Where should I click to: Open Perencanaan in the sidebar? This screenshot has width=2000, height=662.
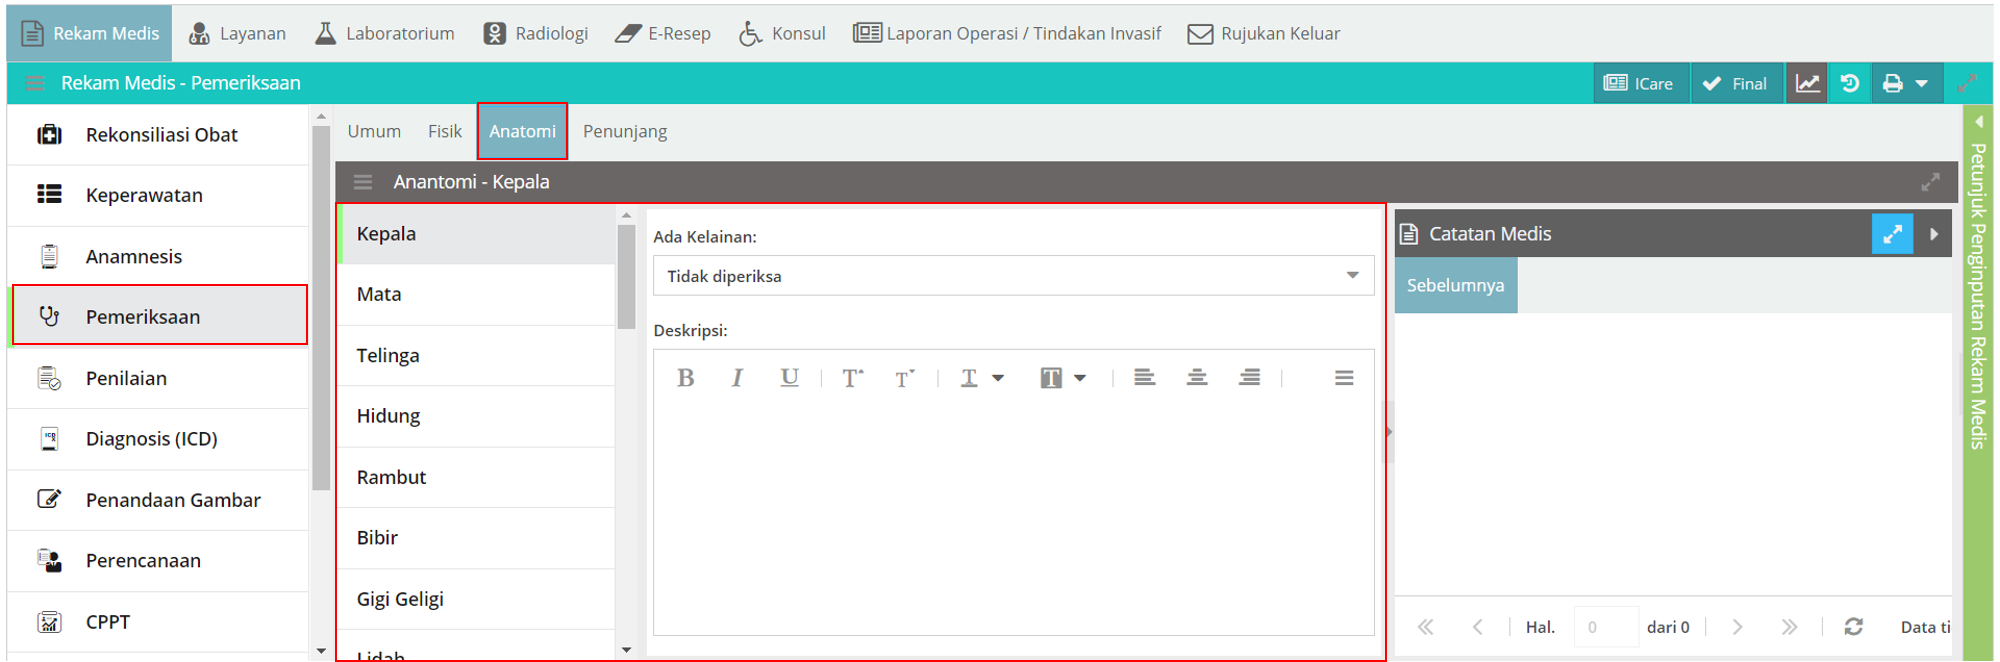[158, 560]
